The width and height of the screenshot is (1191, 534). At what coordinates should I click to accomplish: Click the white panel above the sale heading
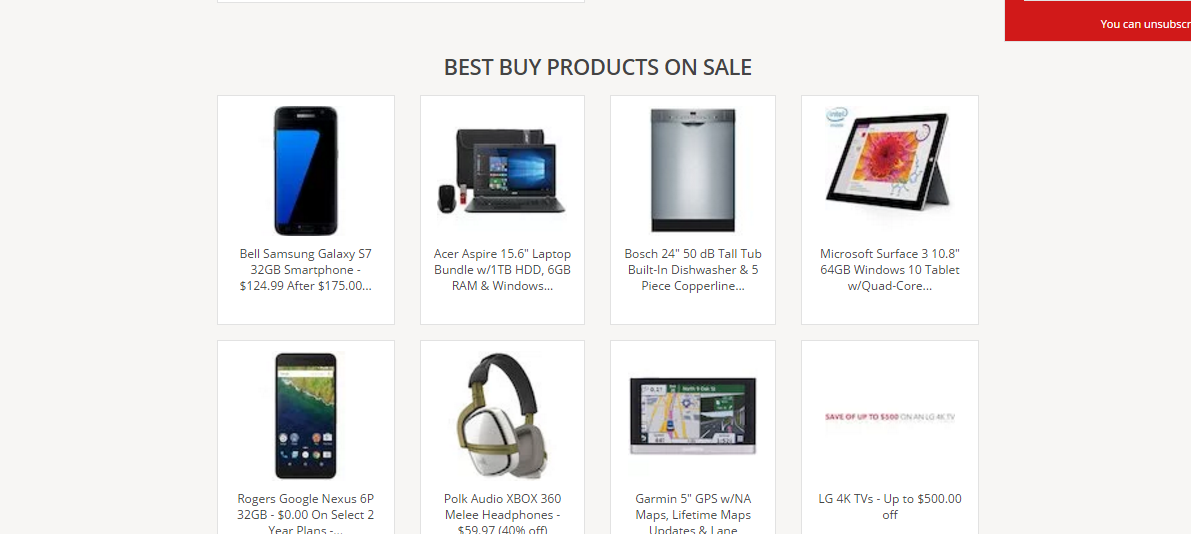[400, 2]
